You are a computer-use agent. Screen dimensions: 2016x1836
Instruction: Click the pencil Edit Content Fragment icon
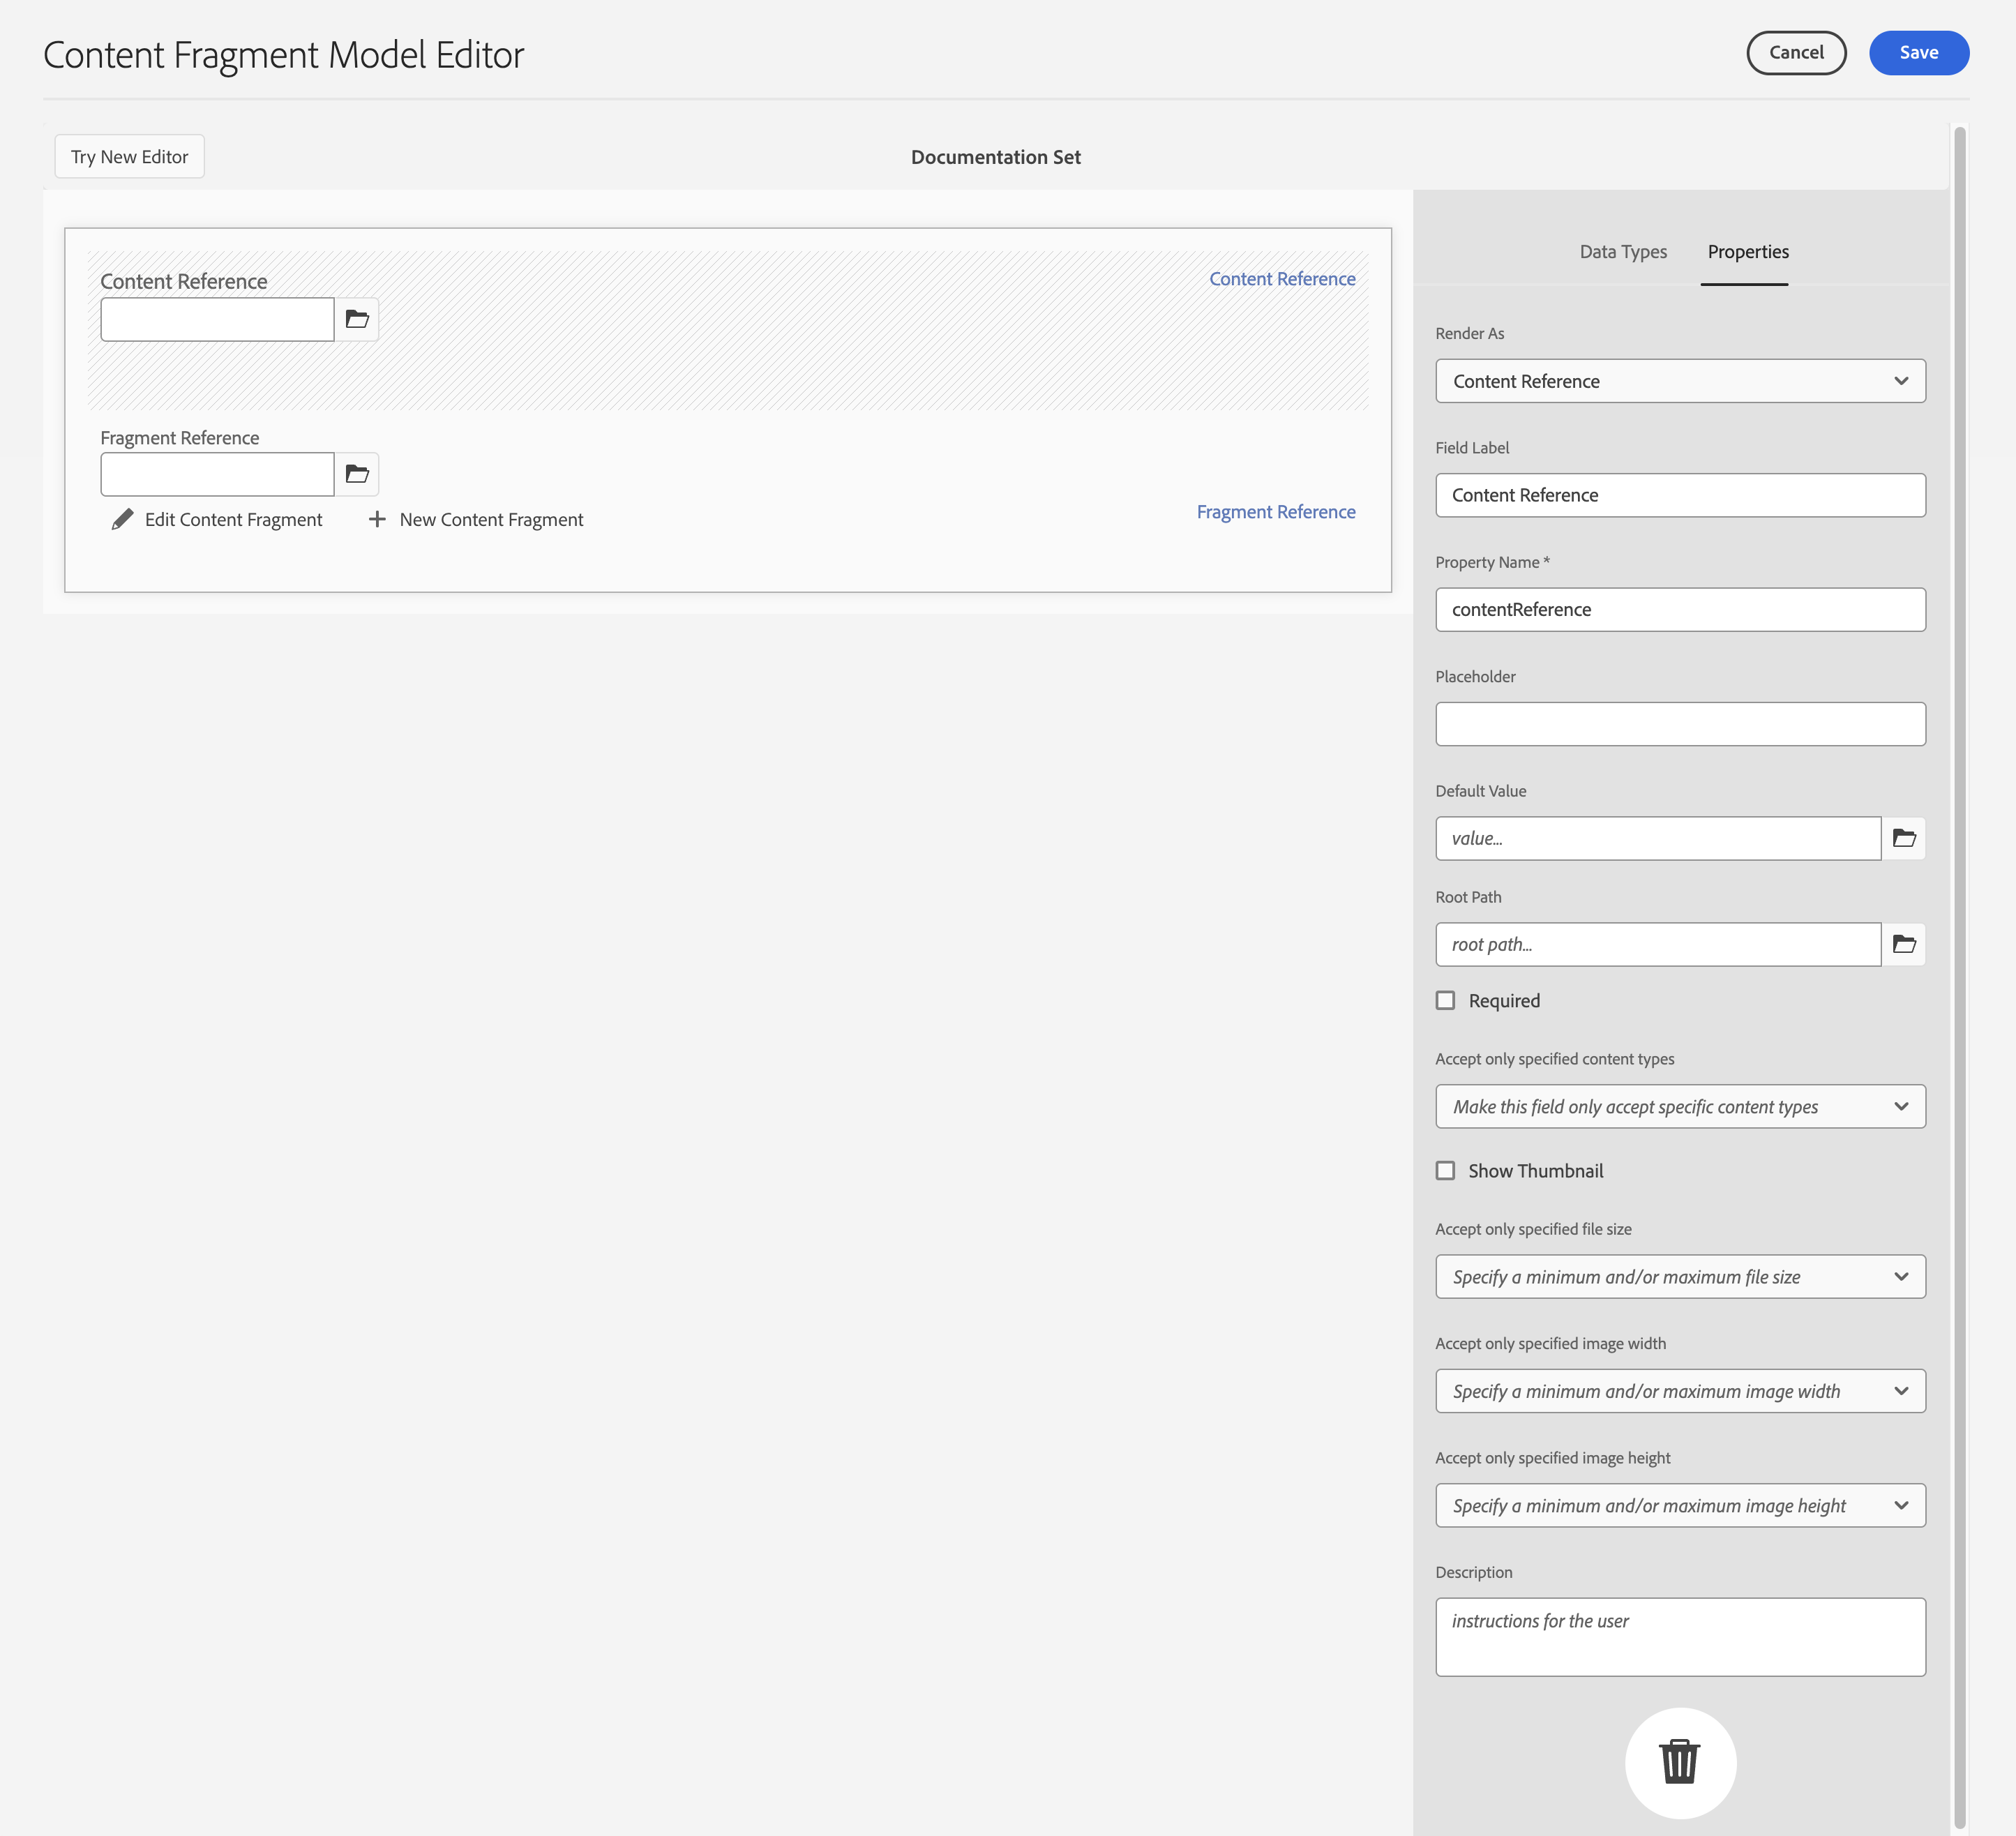(x=122, y=519)
